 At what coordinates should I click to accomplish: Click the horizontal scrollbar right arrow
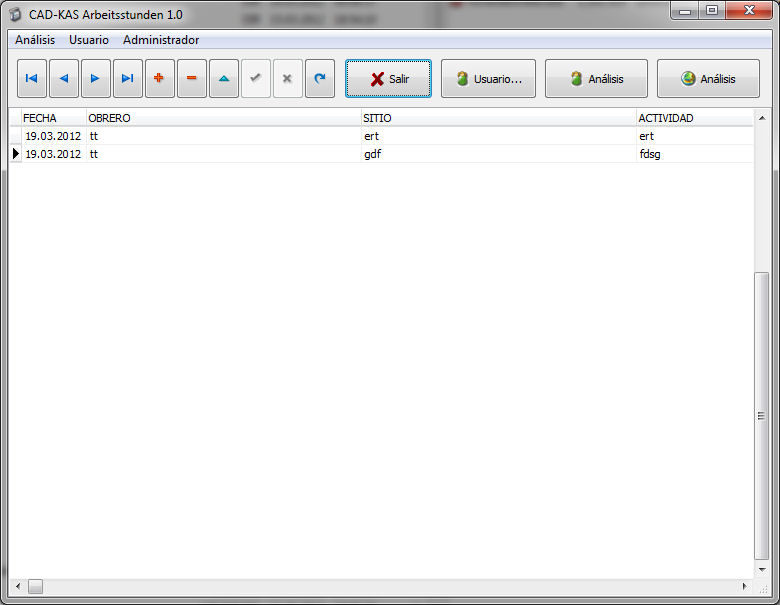744,587
